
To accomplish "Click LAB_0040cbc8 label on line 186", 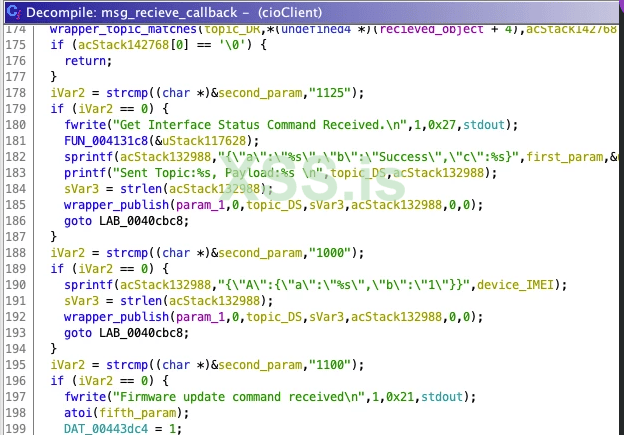I will tap(141, 221).
